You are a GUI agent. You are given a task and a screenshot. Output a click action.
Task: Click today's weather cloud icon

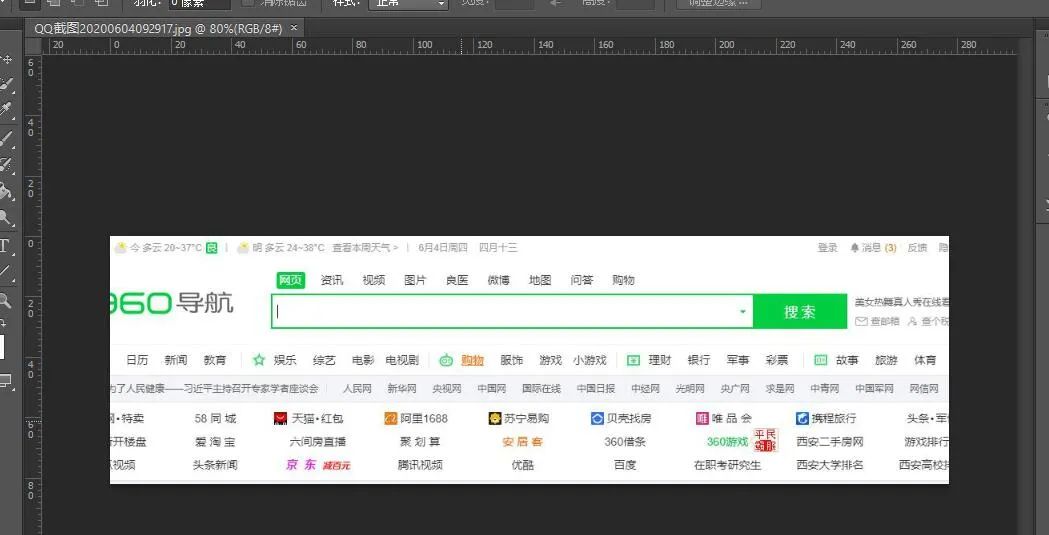120,247
